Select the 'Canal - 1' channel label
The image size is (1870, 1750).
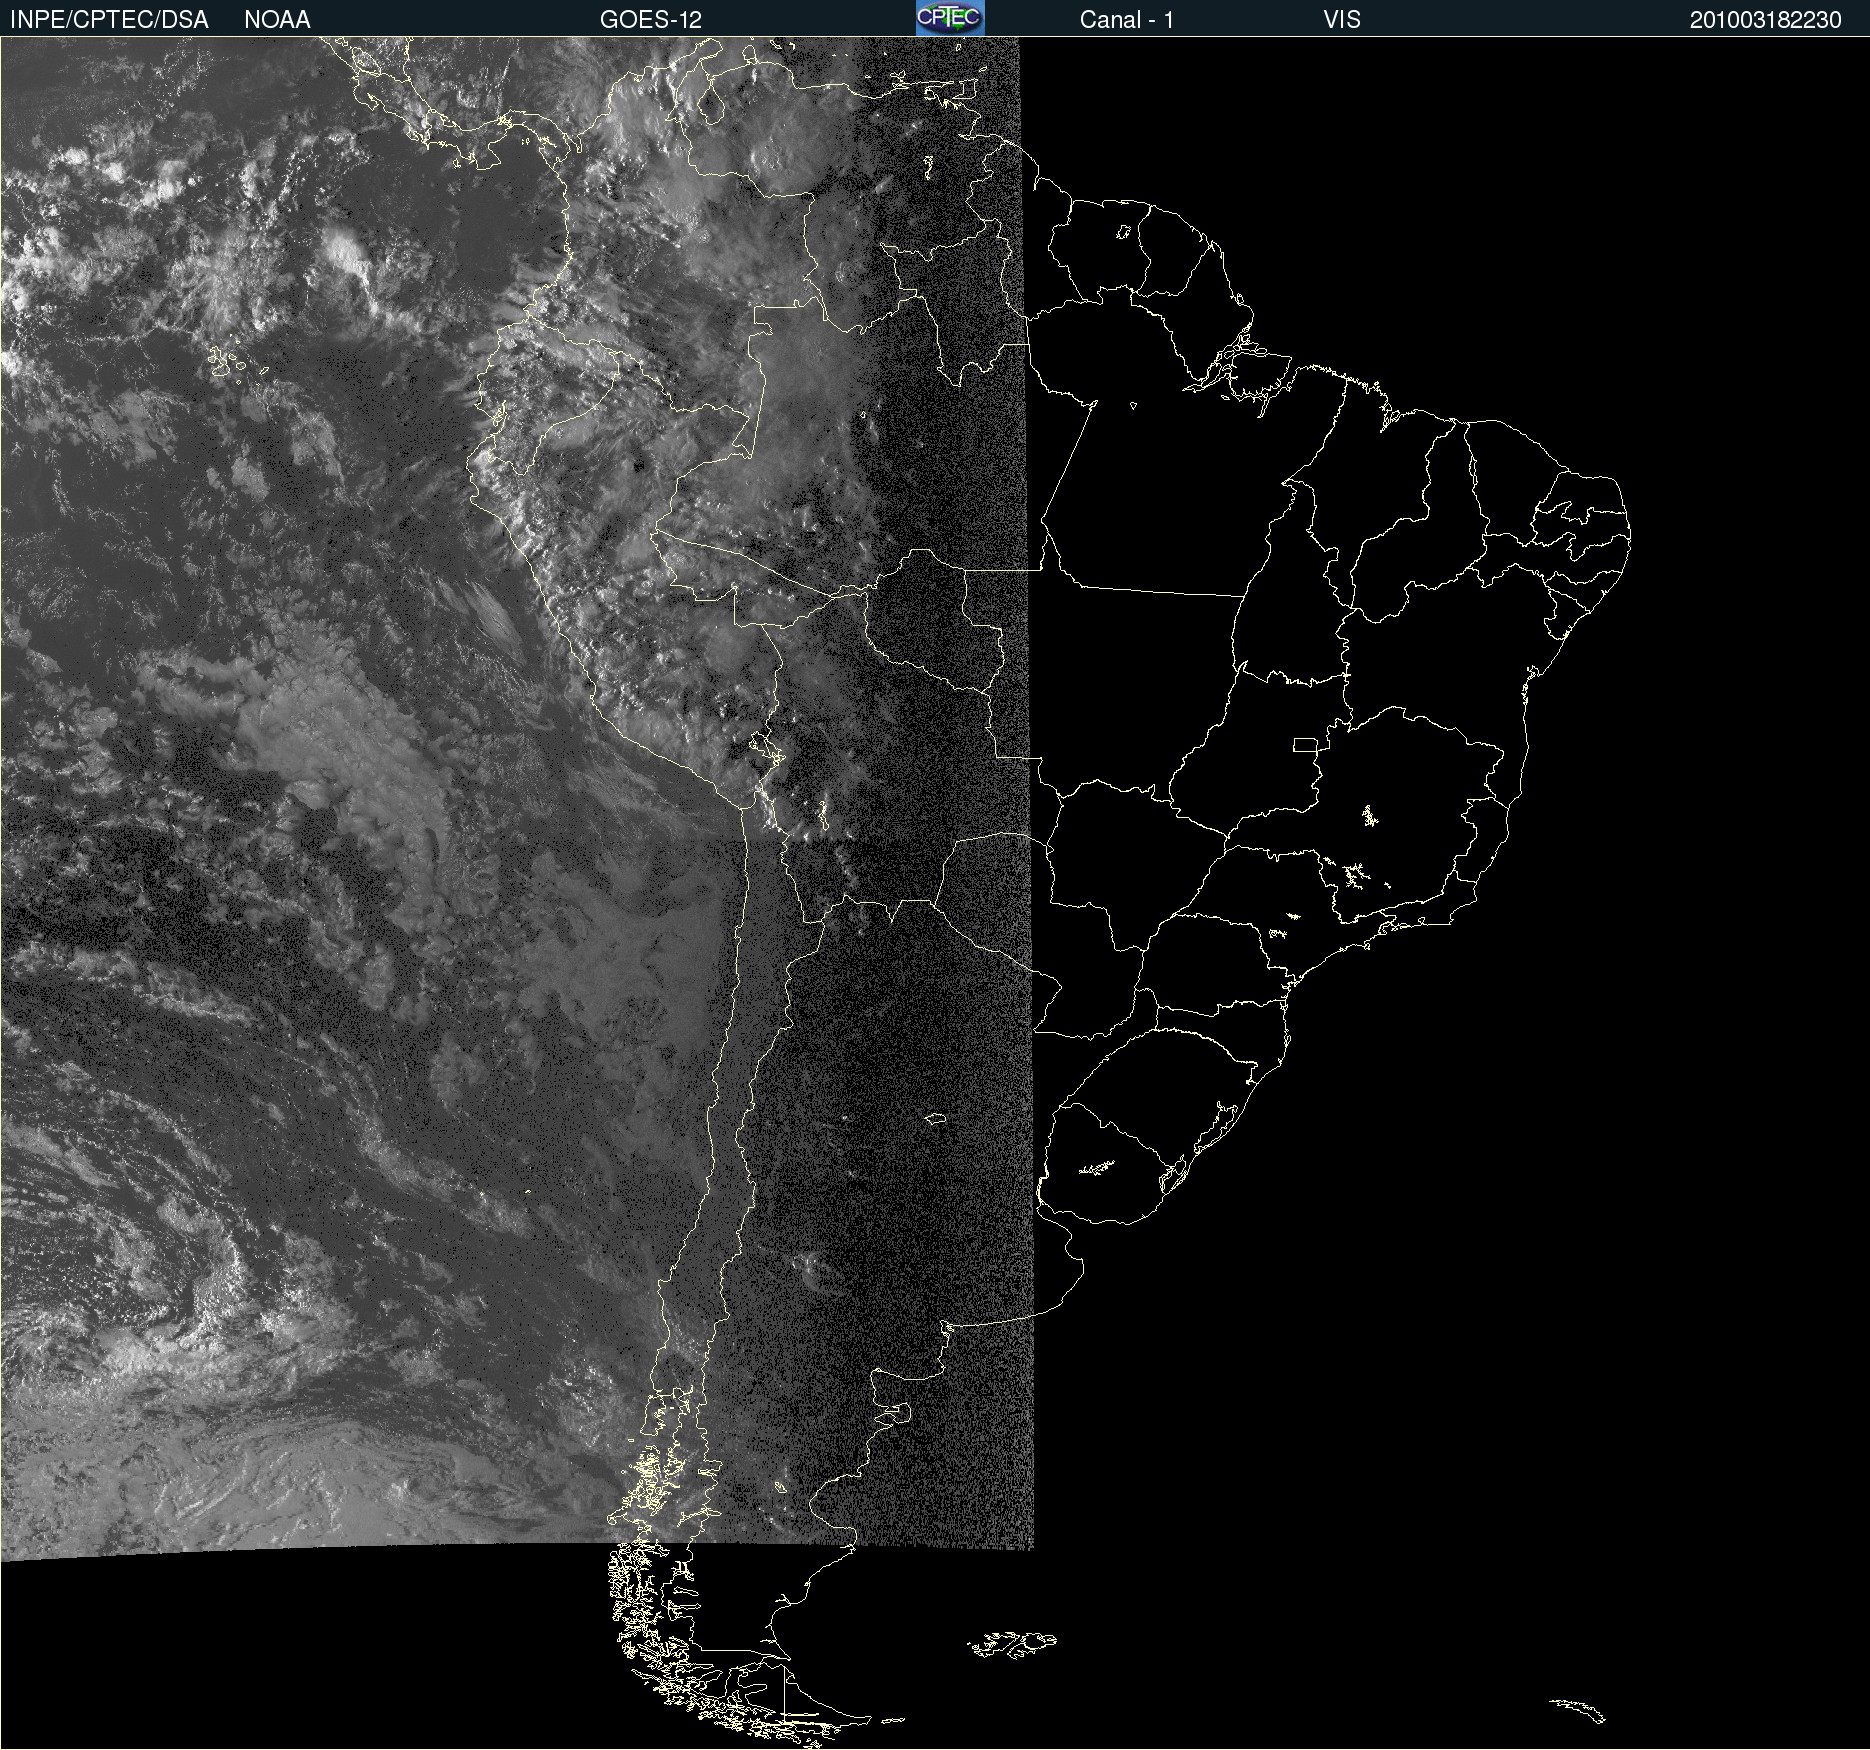point(1127,20)
